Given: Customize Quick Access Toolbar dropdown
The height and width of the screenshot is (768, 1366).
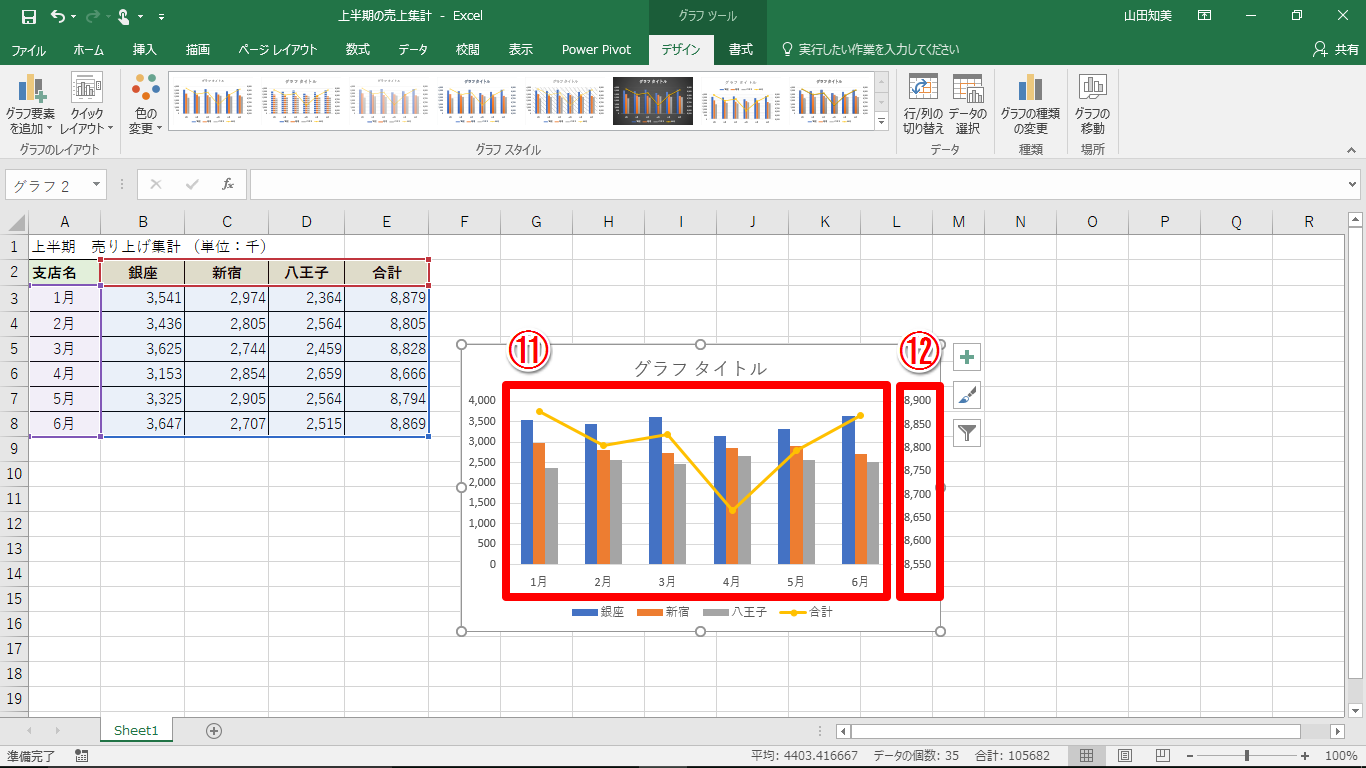Looking at the screenshot, I should pos(162,16).
